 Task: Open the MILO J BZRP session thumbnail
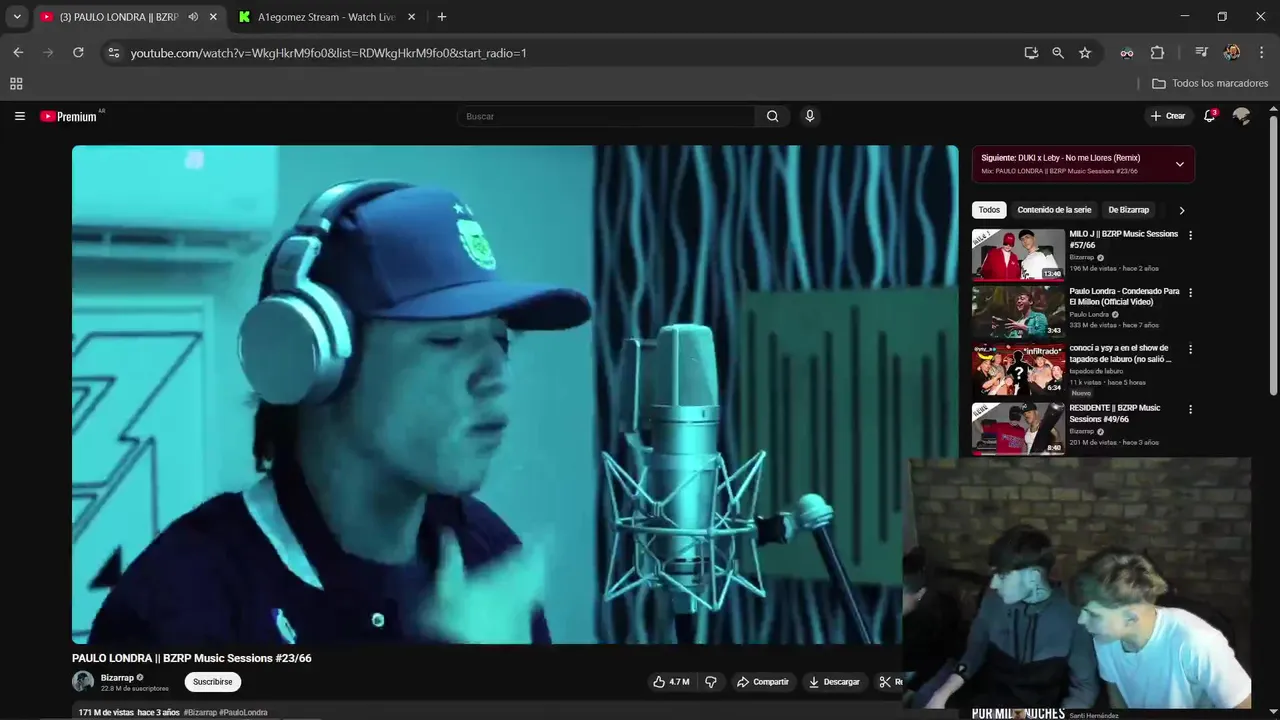click(1018, 255)
